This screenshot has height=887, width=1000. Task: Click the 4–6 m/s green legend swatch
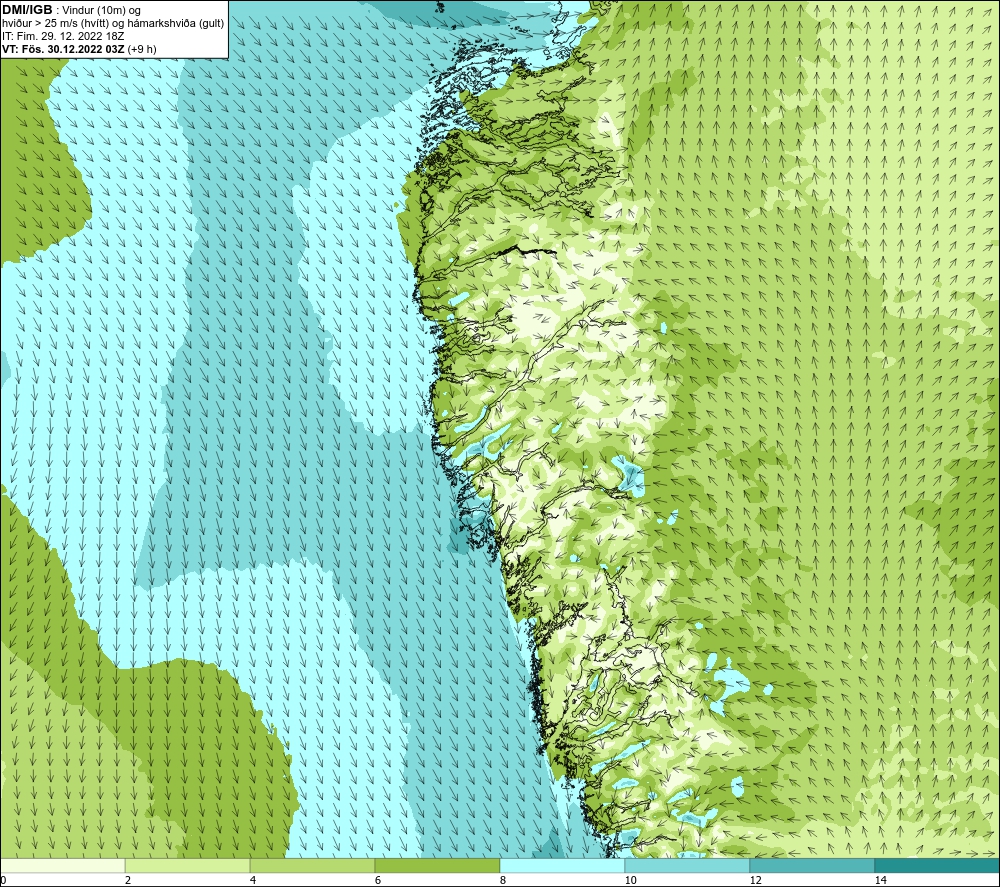312,866
